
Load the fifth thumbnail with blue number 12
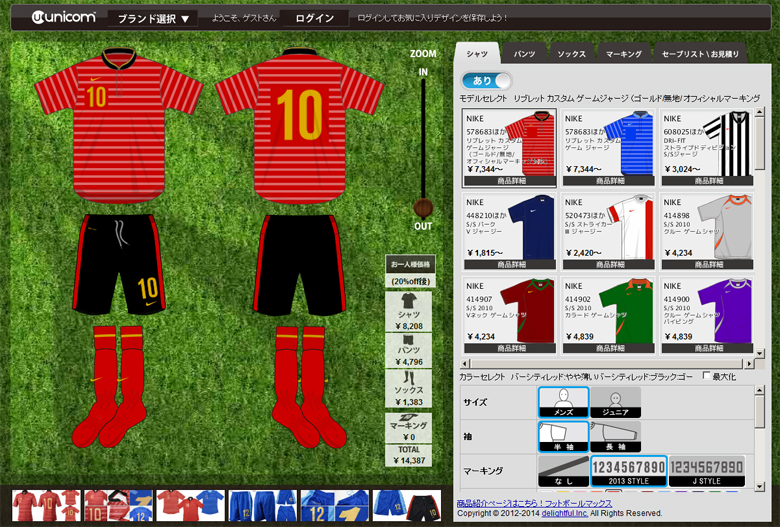(x=335, y=505)
